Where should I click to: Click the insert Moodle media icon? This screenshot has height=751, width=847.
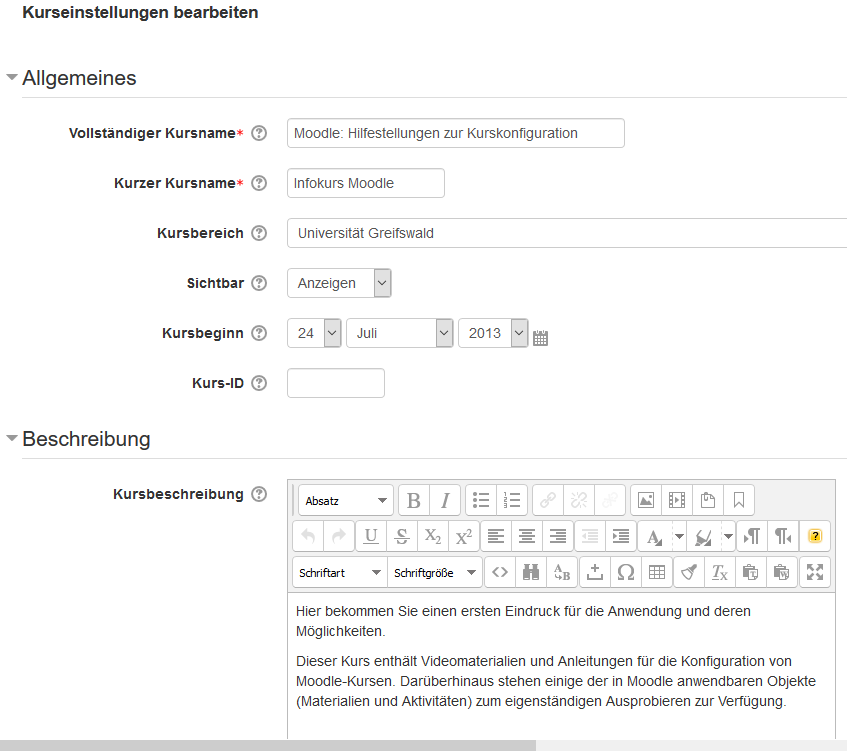click(x=677, y=500)
